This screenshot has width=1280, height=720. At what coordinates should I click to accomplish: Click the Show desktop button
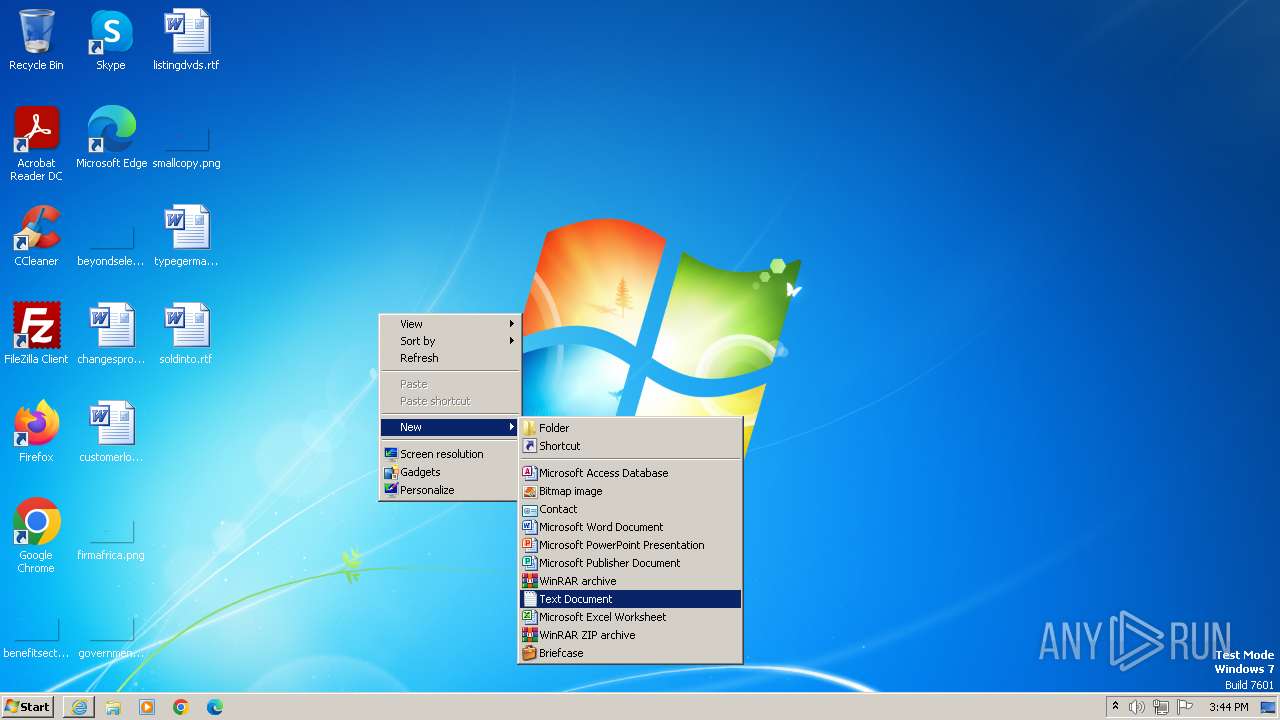tap(1270, 707)
